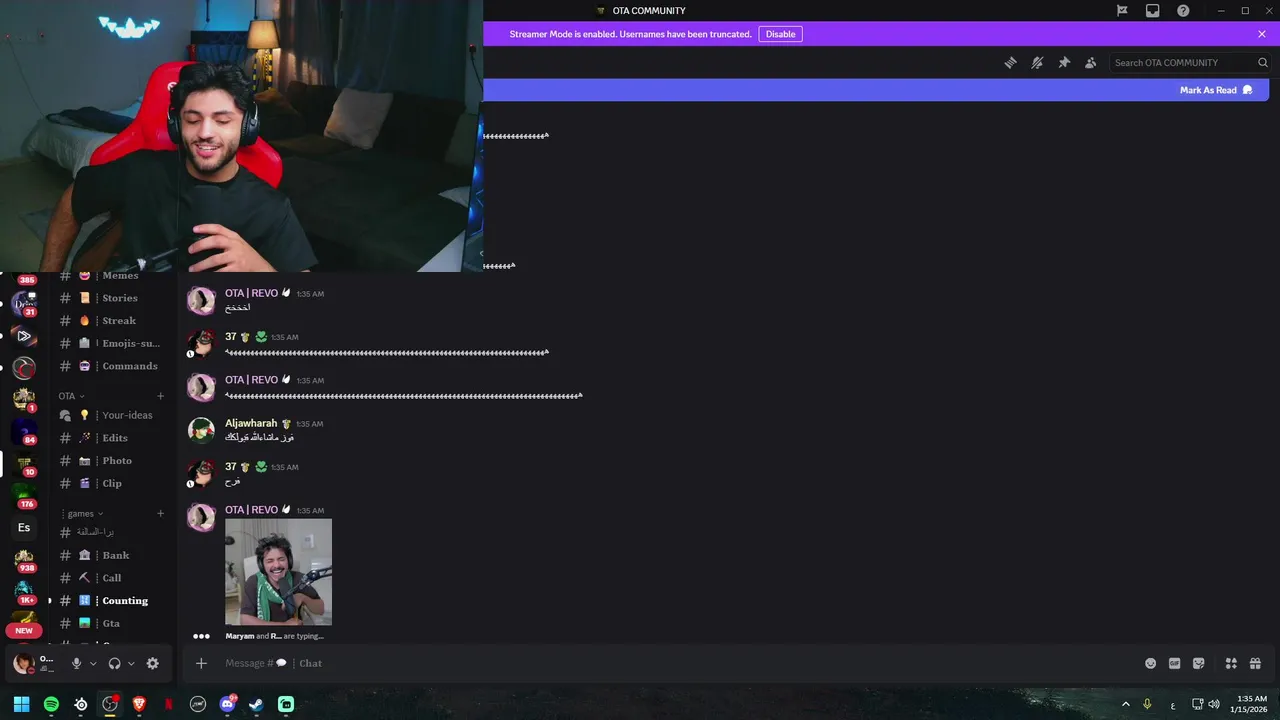The width and height of the screenshot is (1280, 720).
Task: Open REVO's image attachment
Action: pos(278,572)
